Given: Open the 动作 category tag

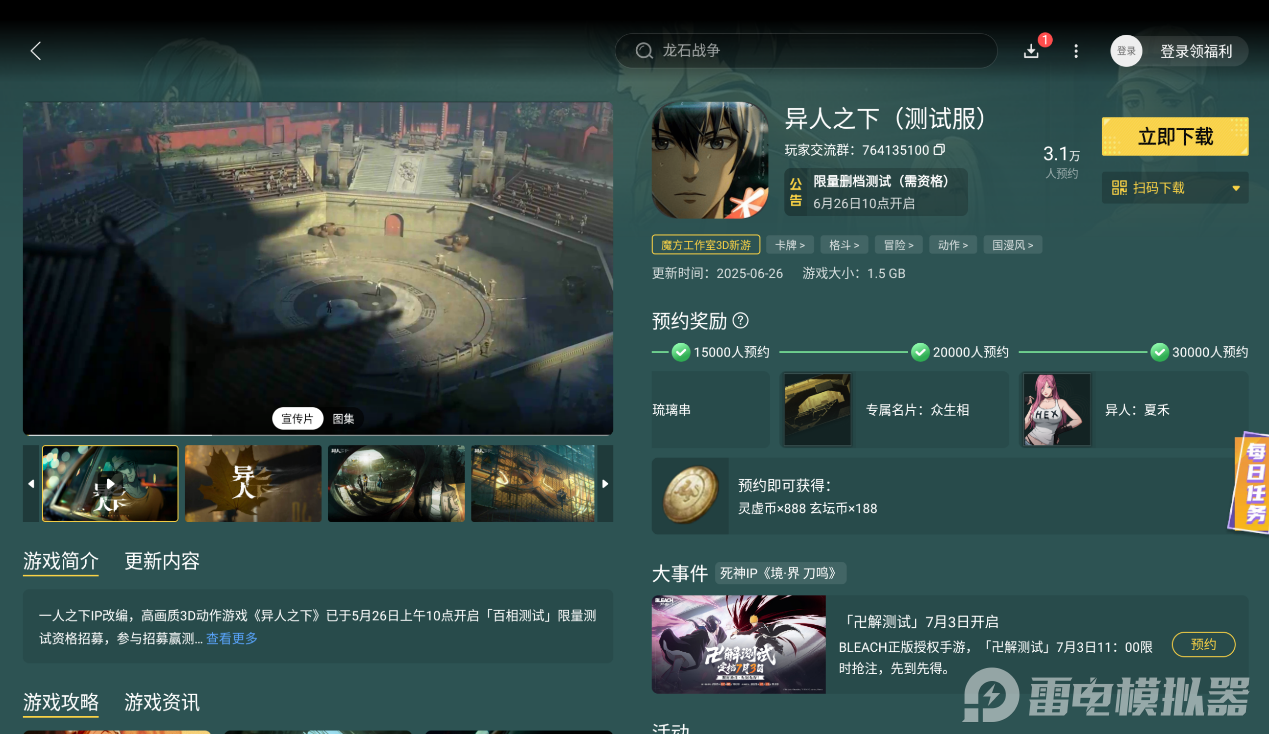Looking at the screenshot, I should (953, 245).
